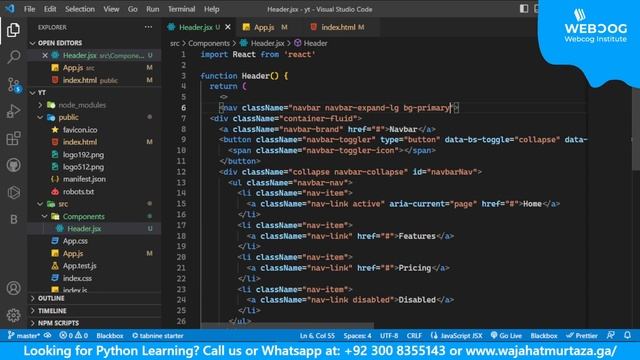
Task: Click the Go Live status bar button
Action: 506,336
